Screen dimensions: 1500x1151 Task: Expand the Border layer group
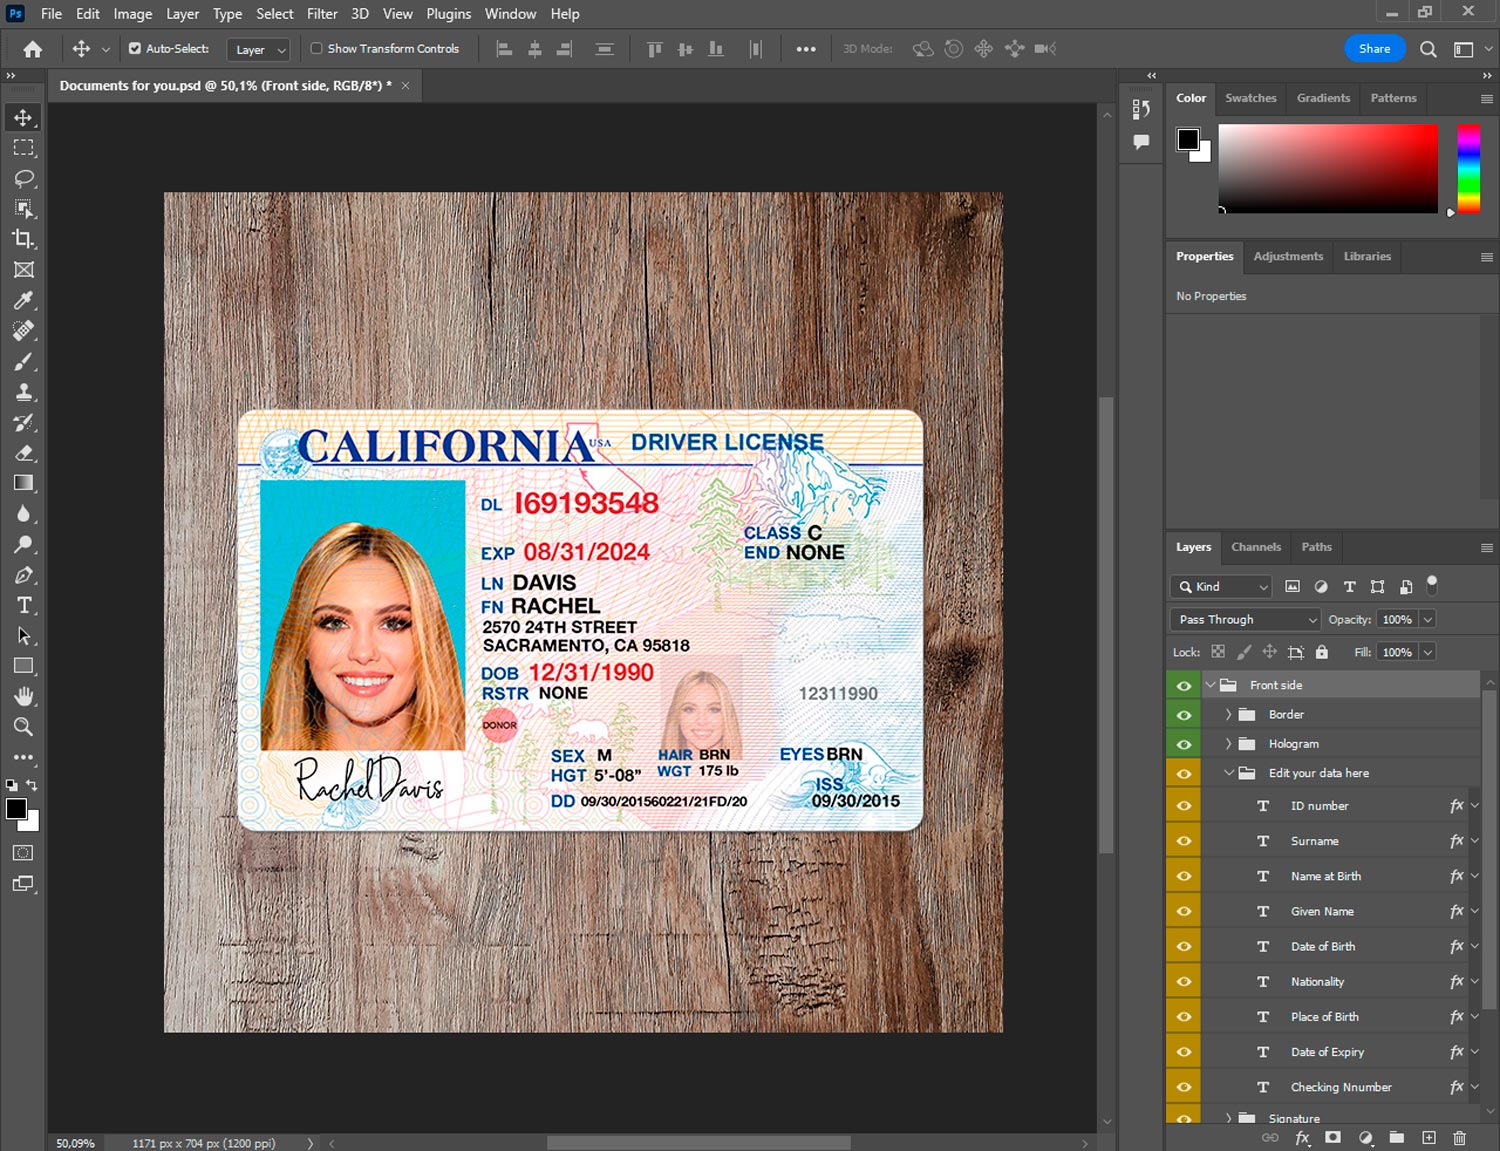click(1228, 715)
